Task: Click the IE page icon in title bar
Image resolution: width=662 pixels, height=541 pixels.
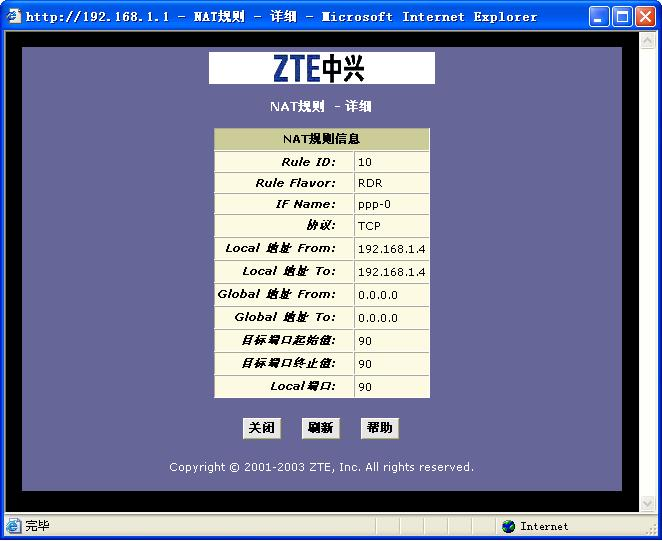Action: coord(13,16)
